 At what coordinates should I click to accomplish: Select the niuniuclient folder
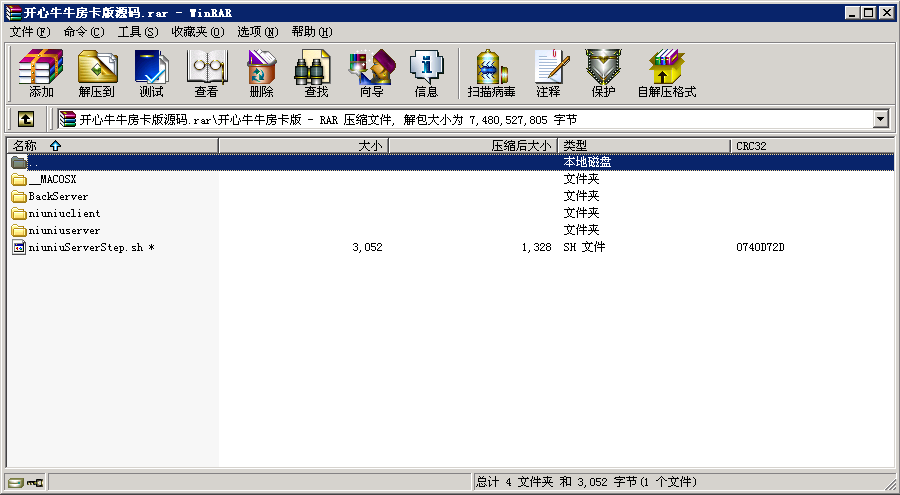click(64, 213)
